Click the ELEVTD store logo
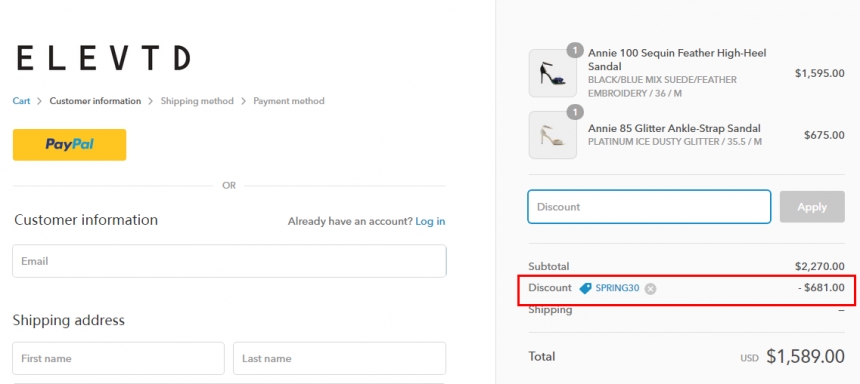This screenshot has width=860, height=384. coord(104,58)
